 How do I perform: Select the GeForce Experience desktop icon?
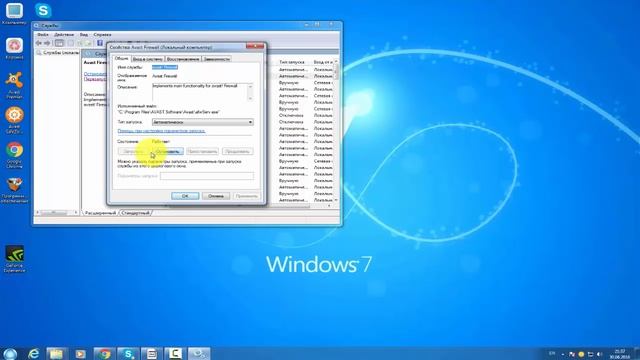click(14, 259)
